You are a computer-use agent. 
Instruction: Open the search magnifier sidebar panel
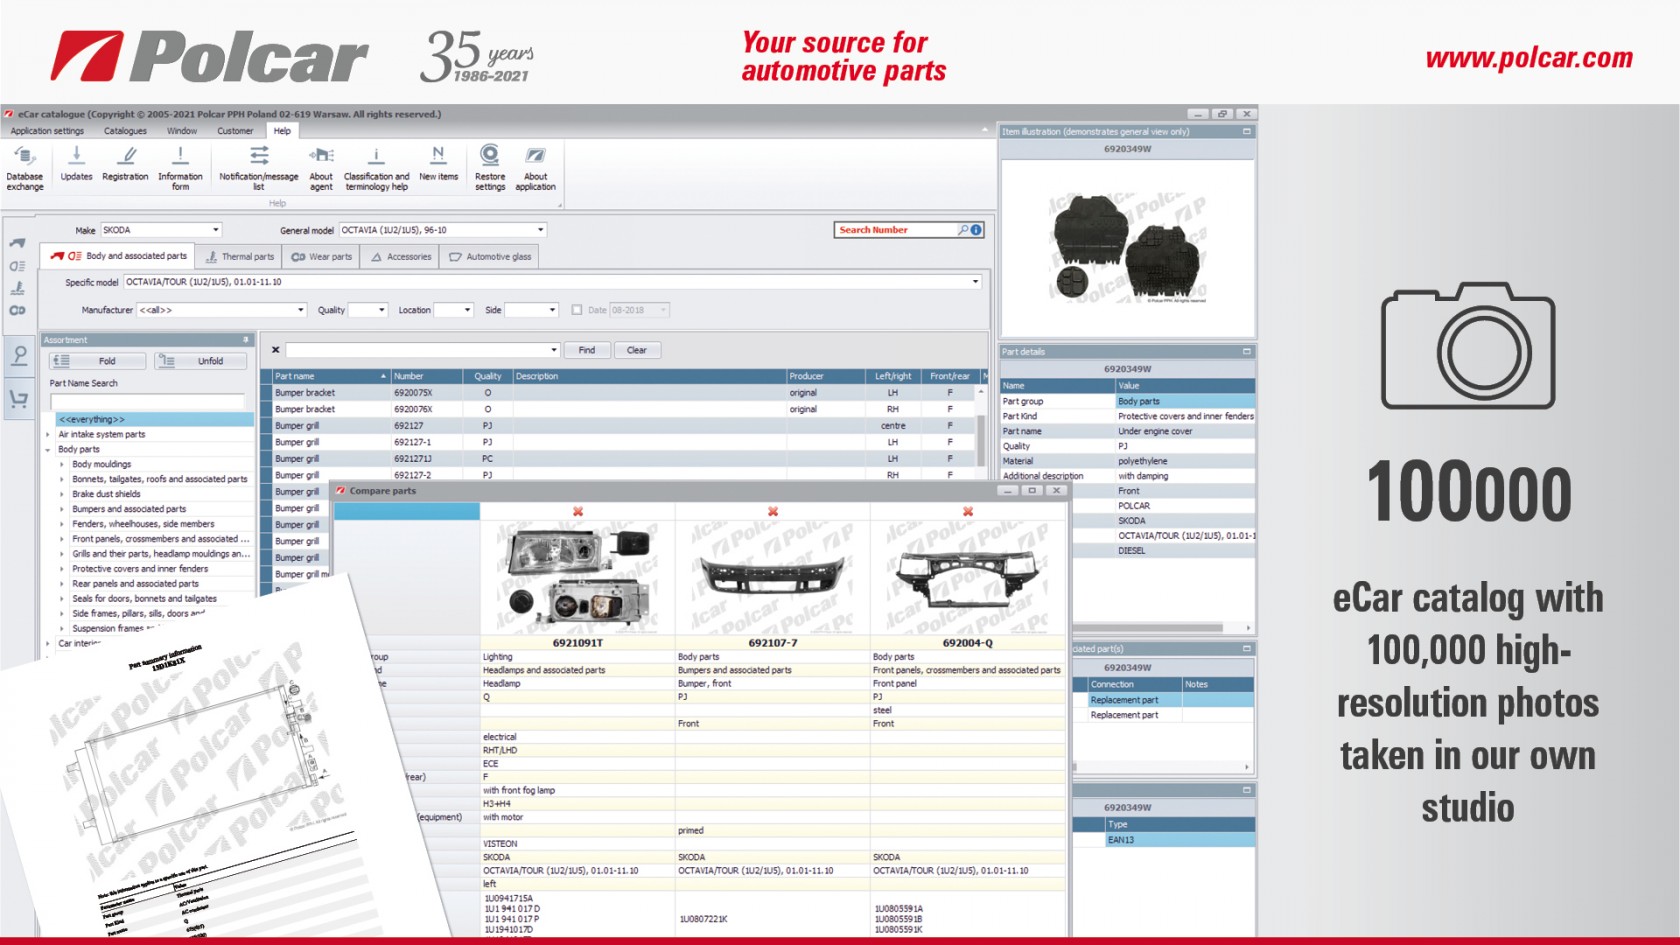click(x=18, y=356)
